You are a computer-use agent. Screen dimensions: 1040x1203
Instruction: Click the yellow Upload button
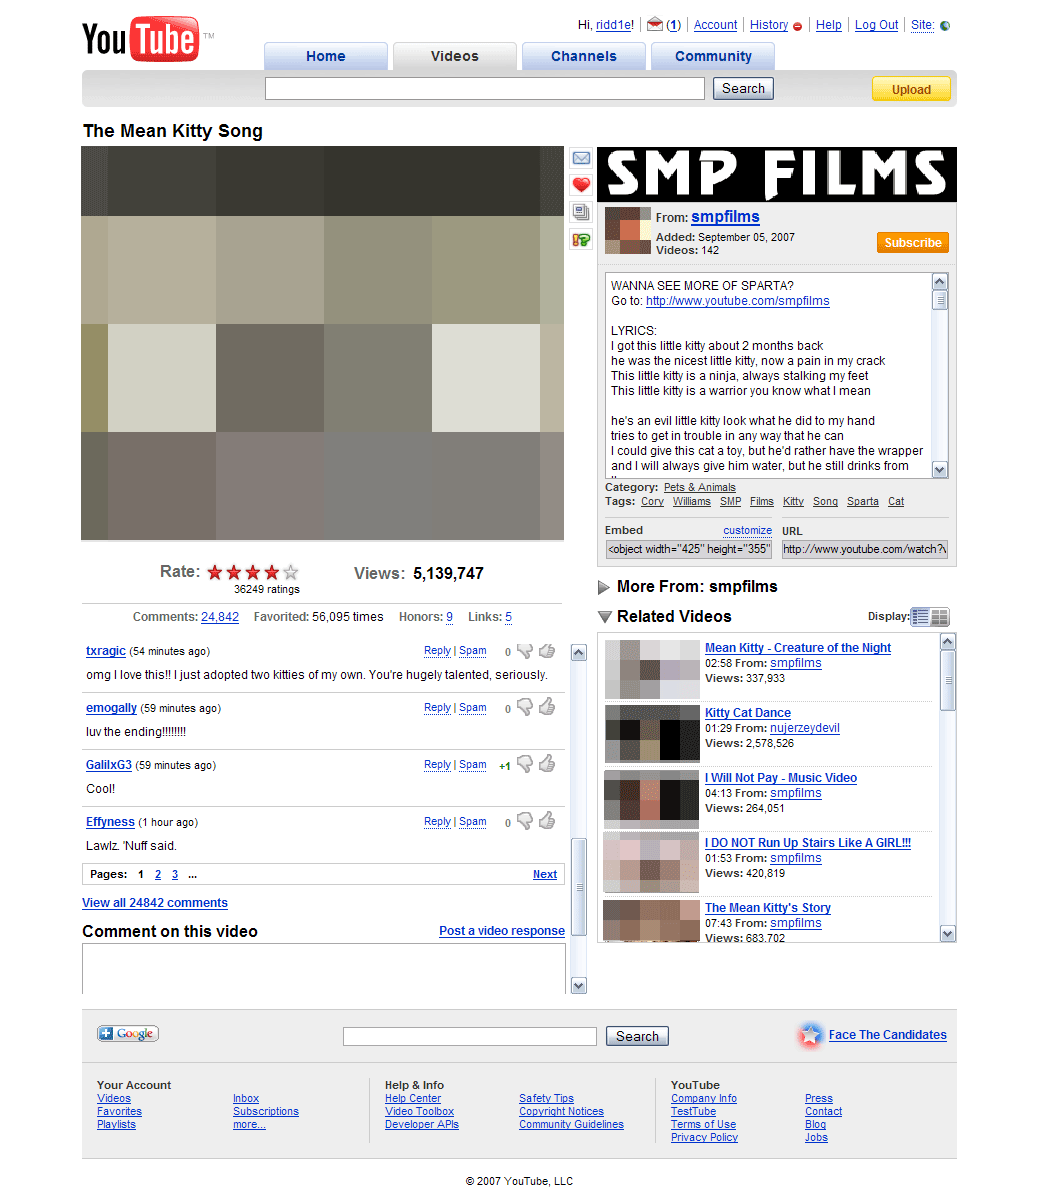(x=911, y=89)
